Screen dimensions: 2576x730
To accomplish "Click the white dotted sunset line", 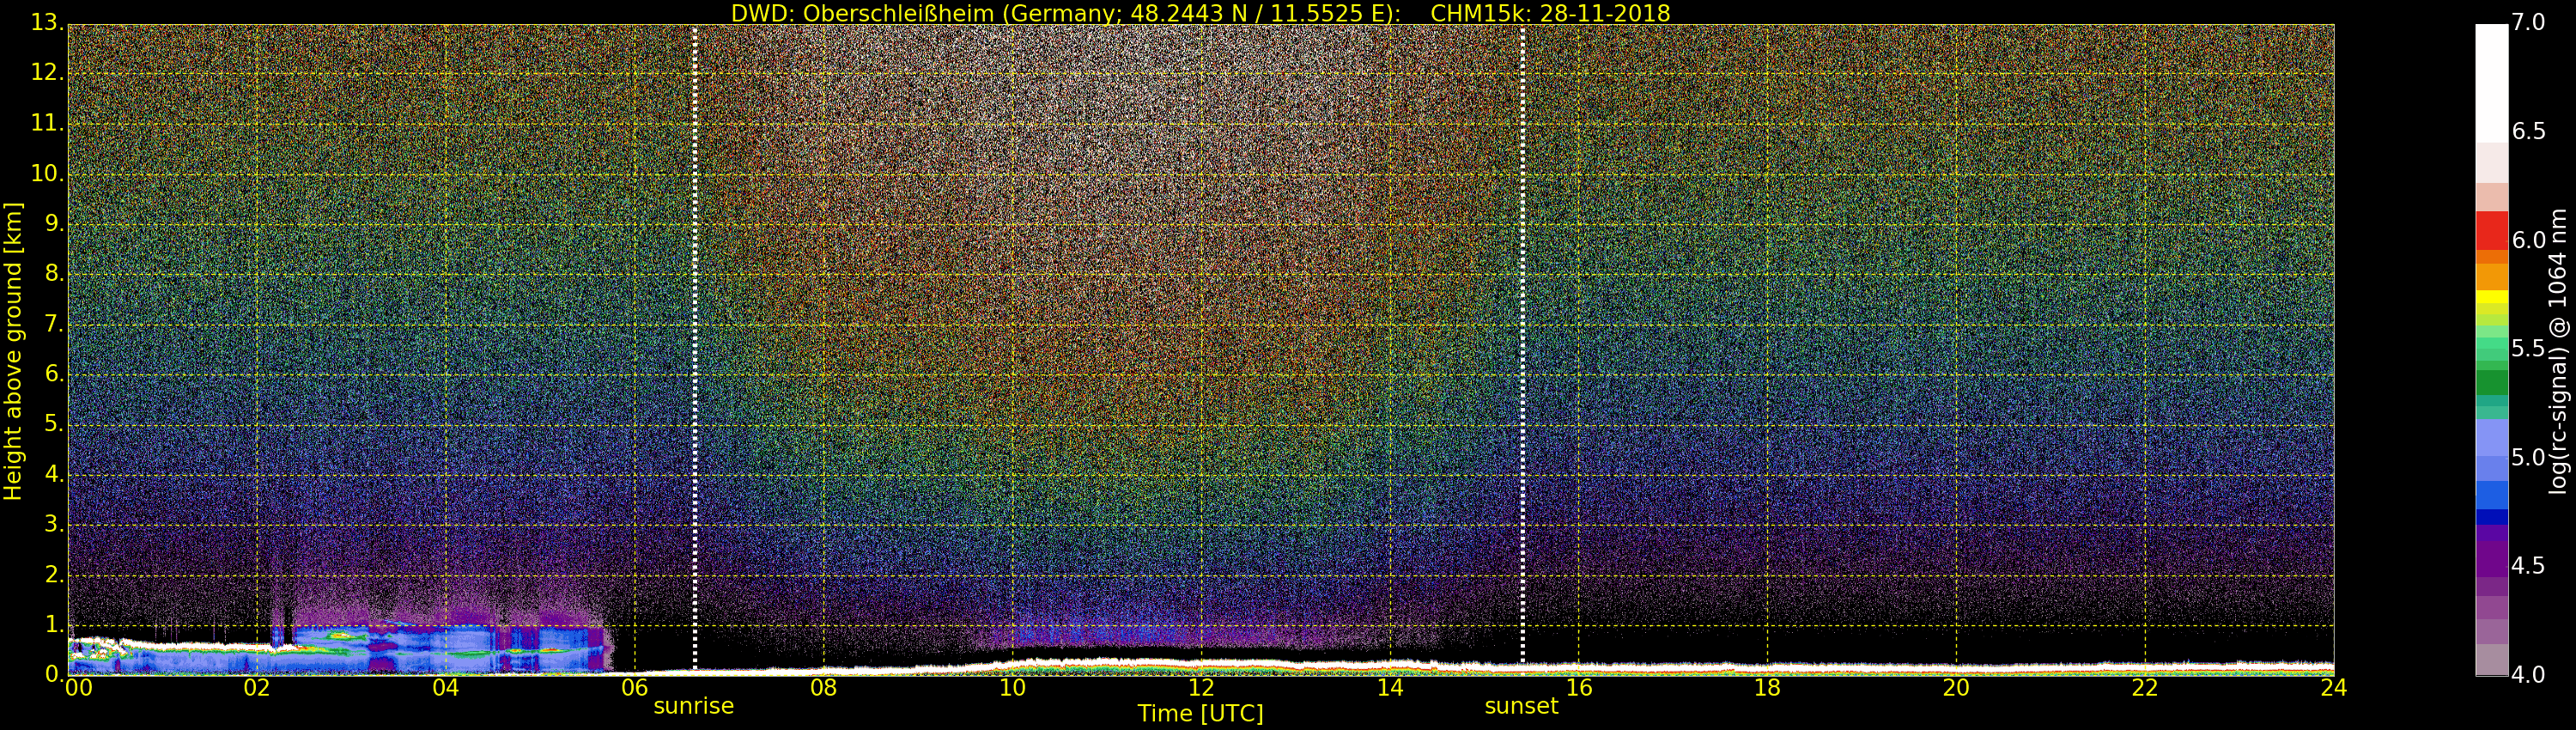I will pyautogui.click(x=1523, y=340).
